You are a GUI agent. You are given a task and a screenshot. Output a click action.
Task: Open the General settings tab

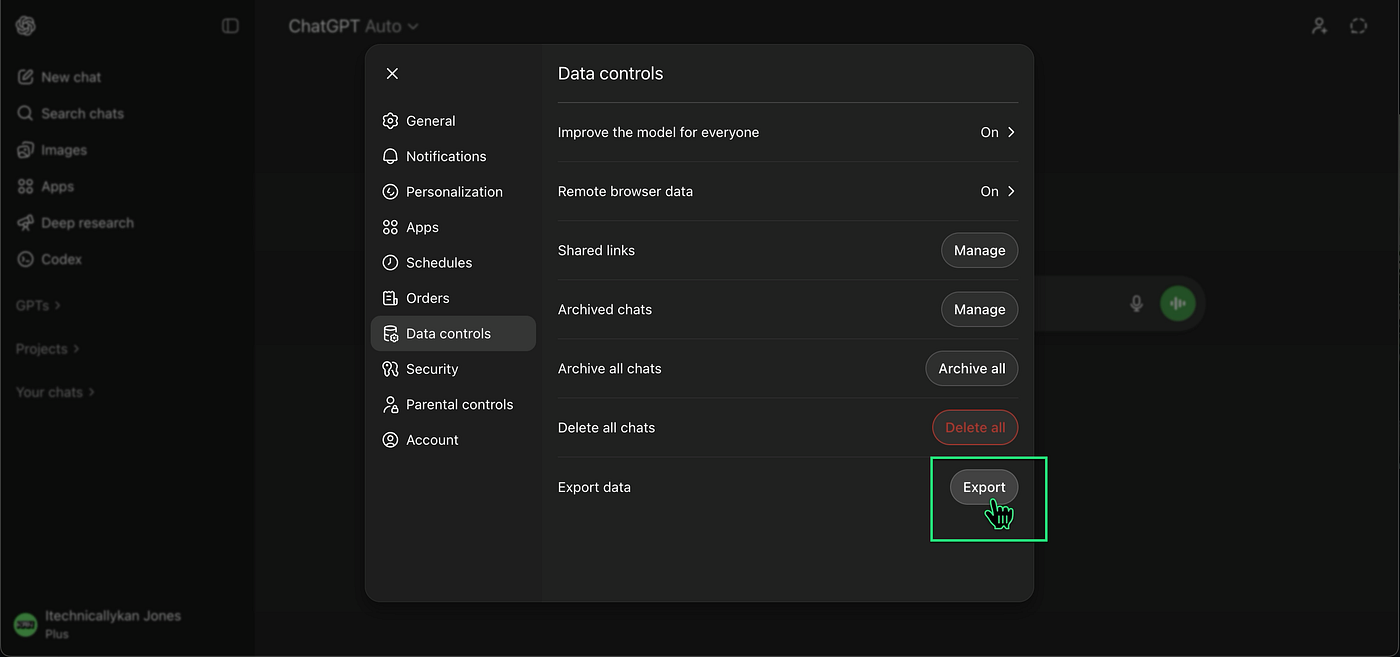(x=453, y=121)
